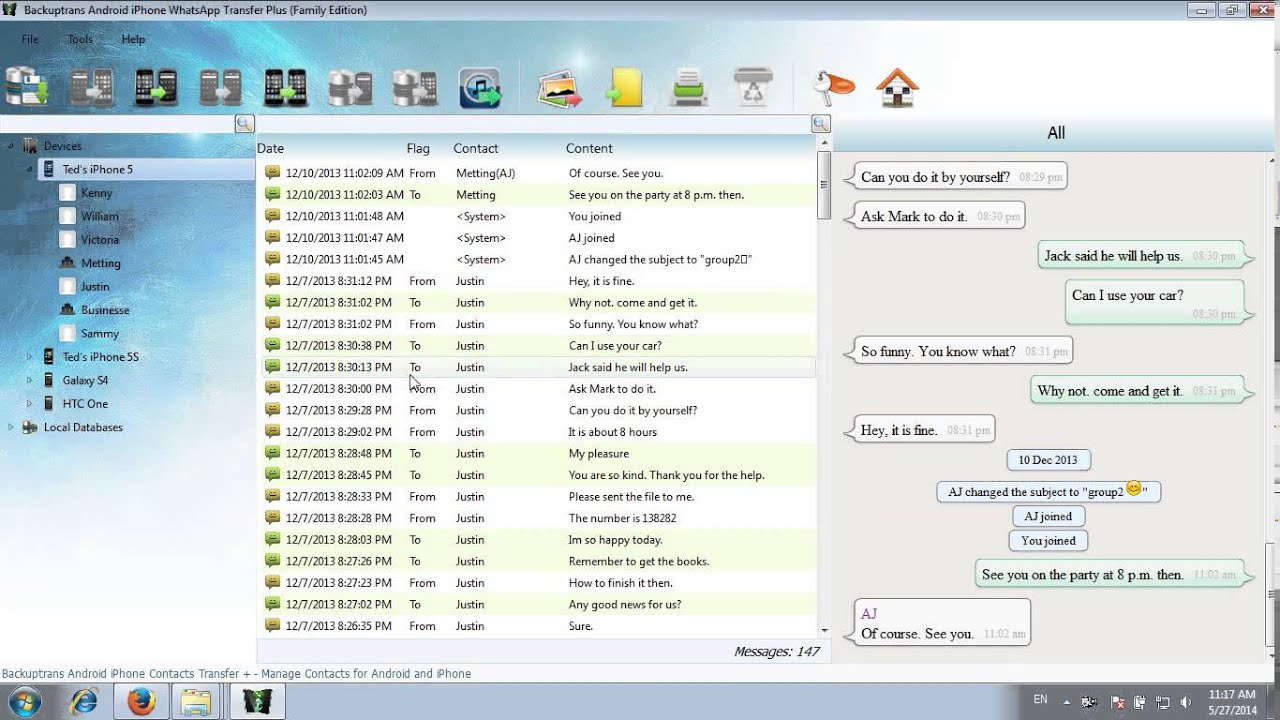The image size is (1280, 720).
Task: Click the phone icon beside Ted's iPhone 5
Action: (48, 169)
